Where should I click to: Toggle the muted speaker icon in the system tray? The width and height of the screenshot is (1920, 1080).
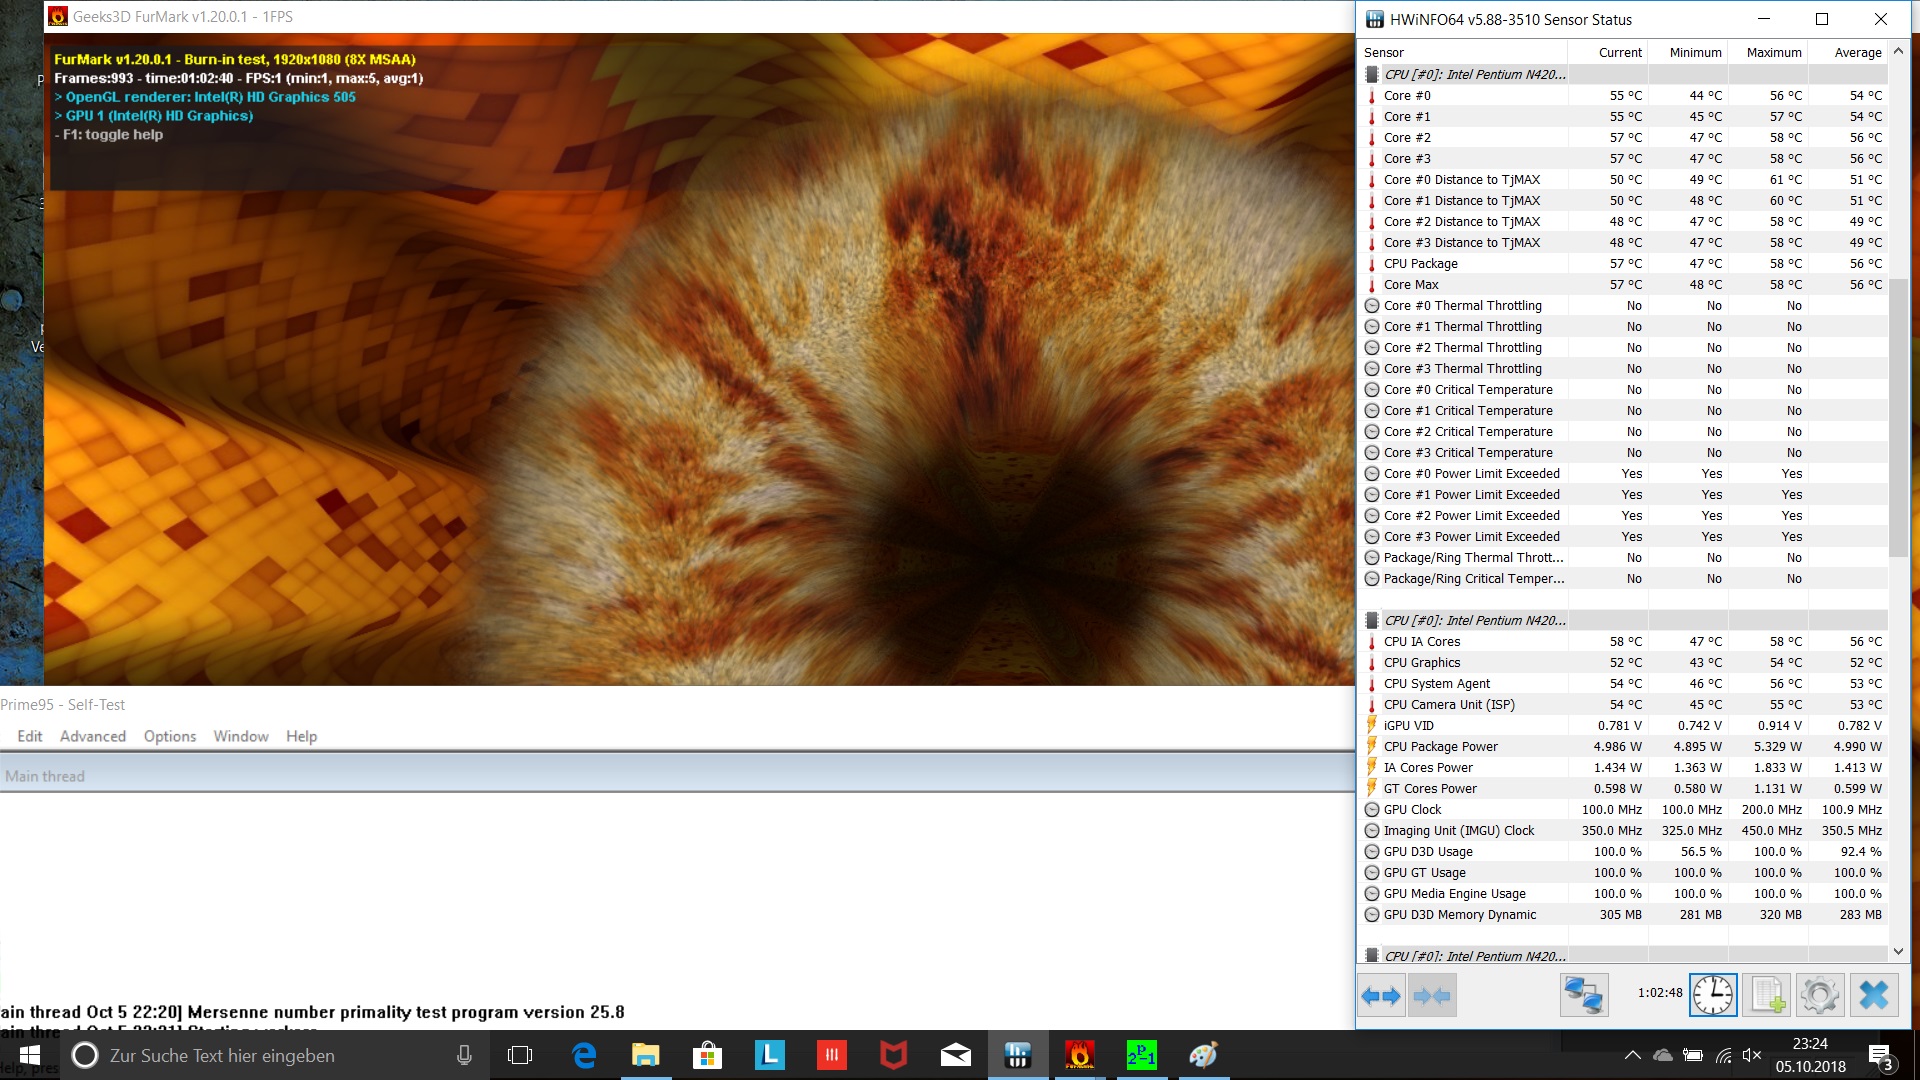click(1751, 1055)
